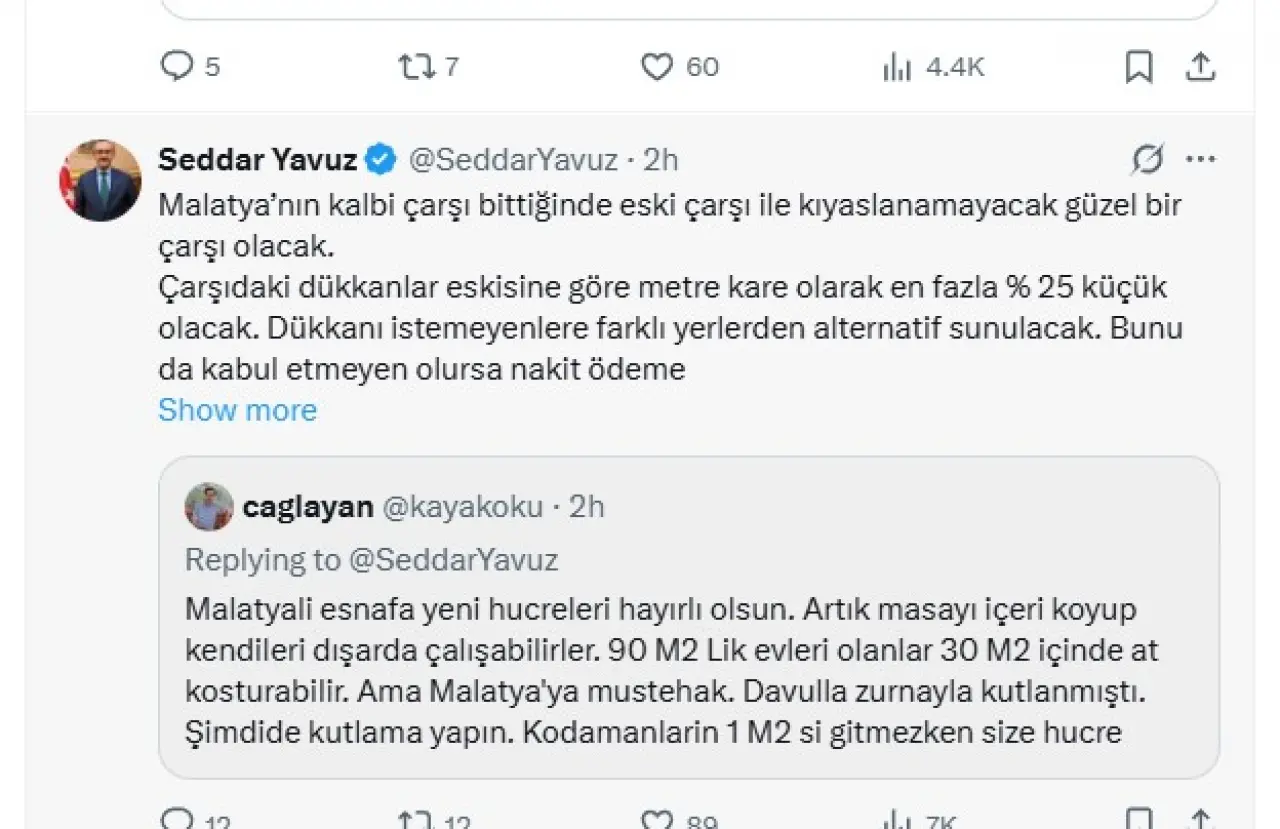
Task: Open Seddar Yavuz profile picture
Action: click(x=102, y=180)
